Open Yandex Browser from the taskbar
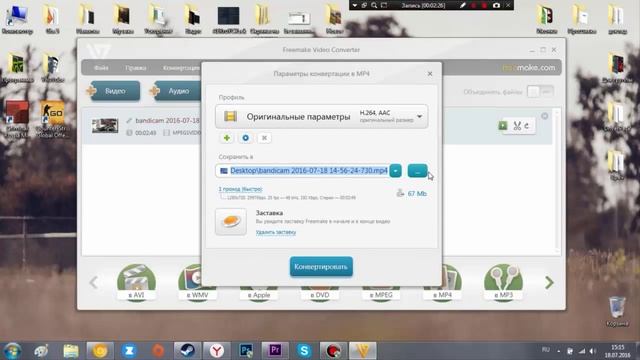Screen dimensions: 640x360 217,351
